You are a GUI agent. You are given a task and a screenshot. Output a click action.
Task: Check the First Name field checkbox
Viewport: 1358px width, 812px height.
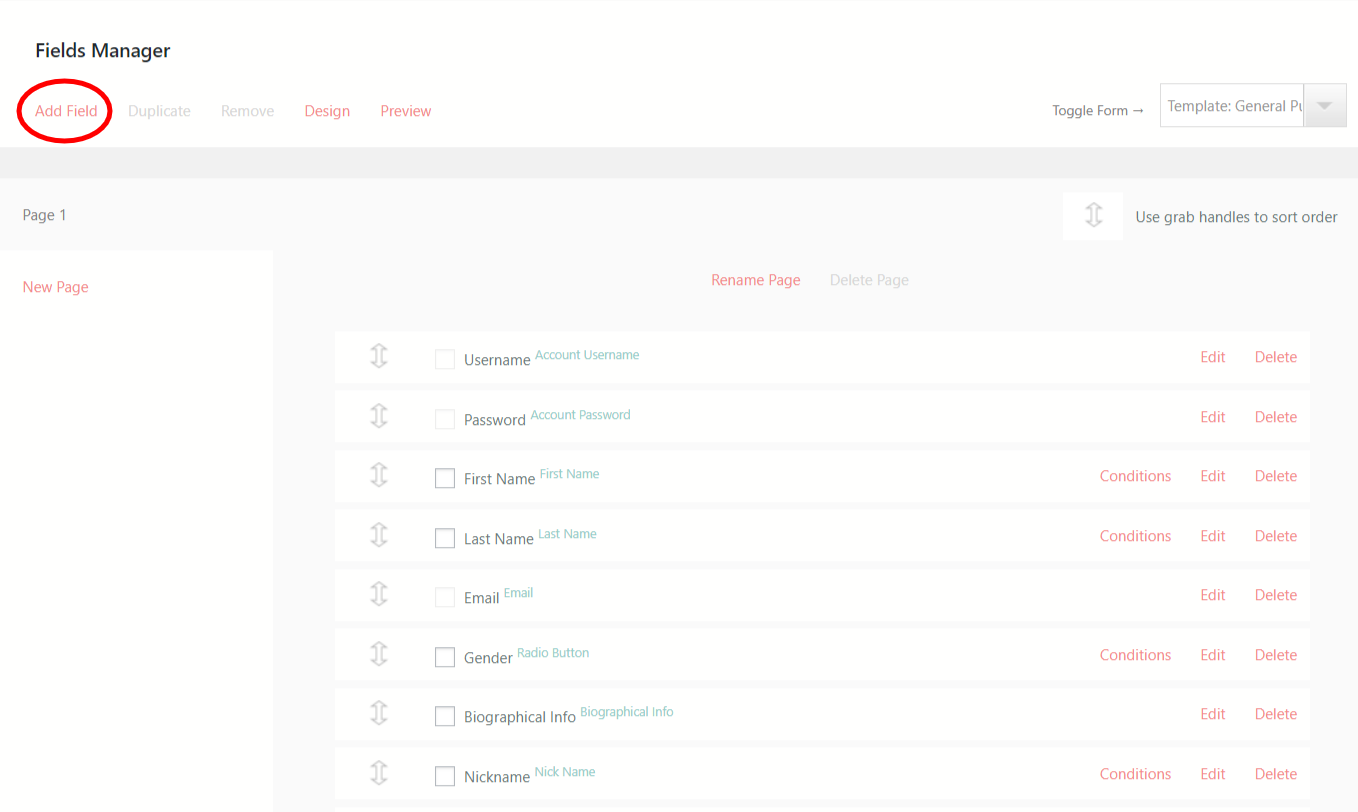pos(445,478)
